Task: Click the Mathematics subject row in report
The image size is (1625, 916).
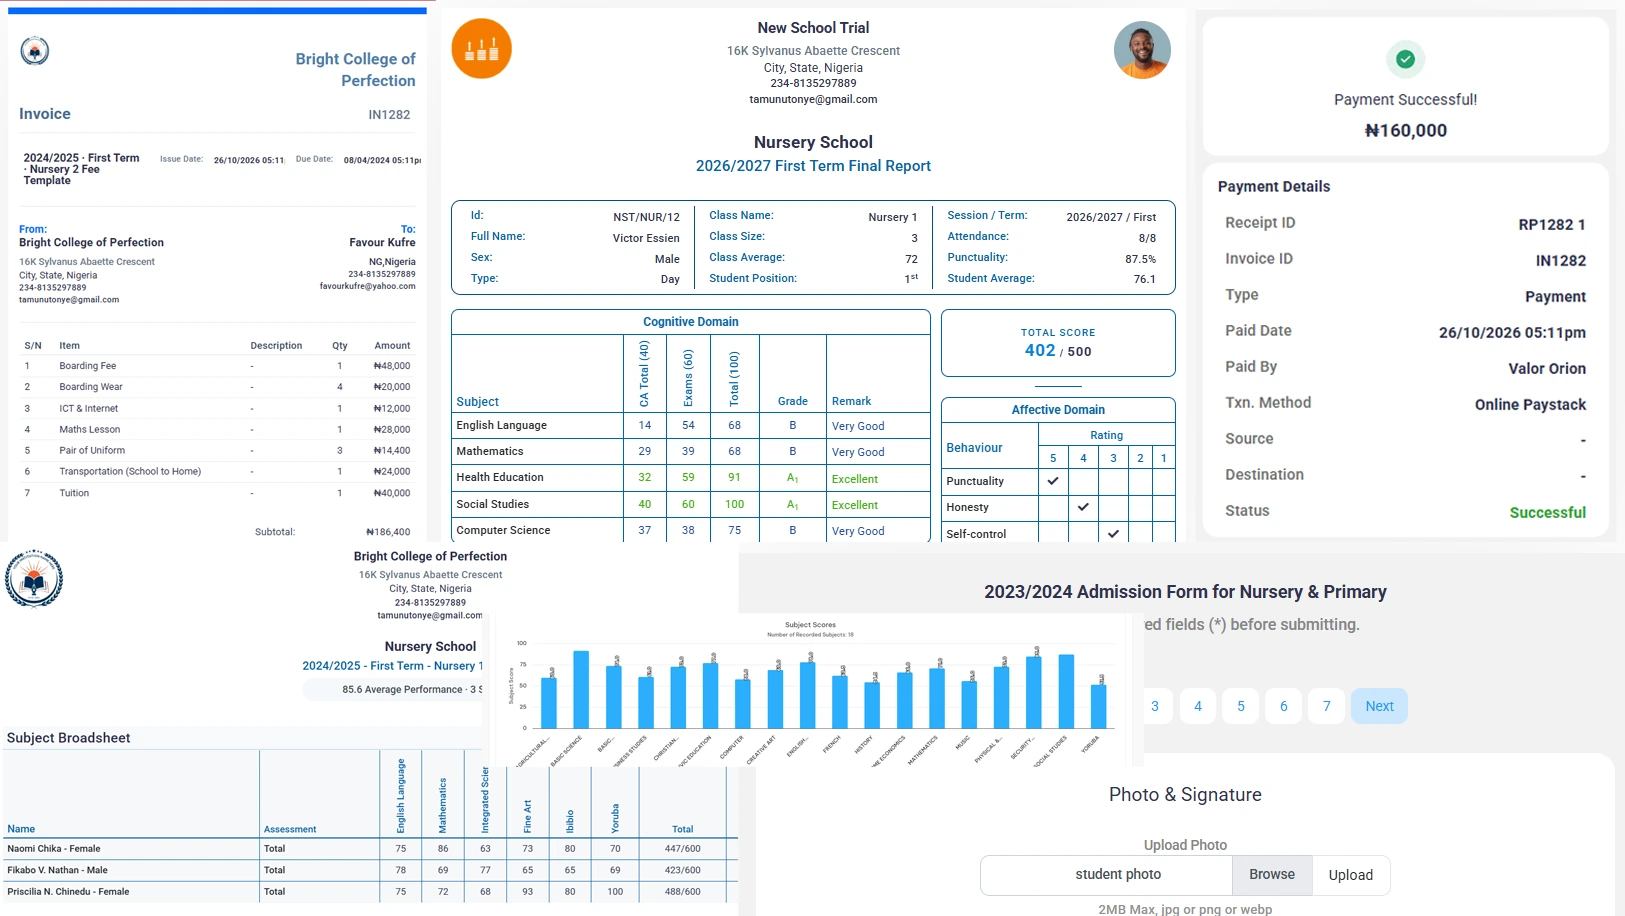Action: pyautogui.click(x=690, y=452)
